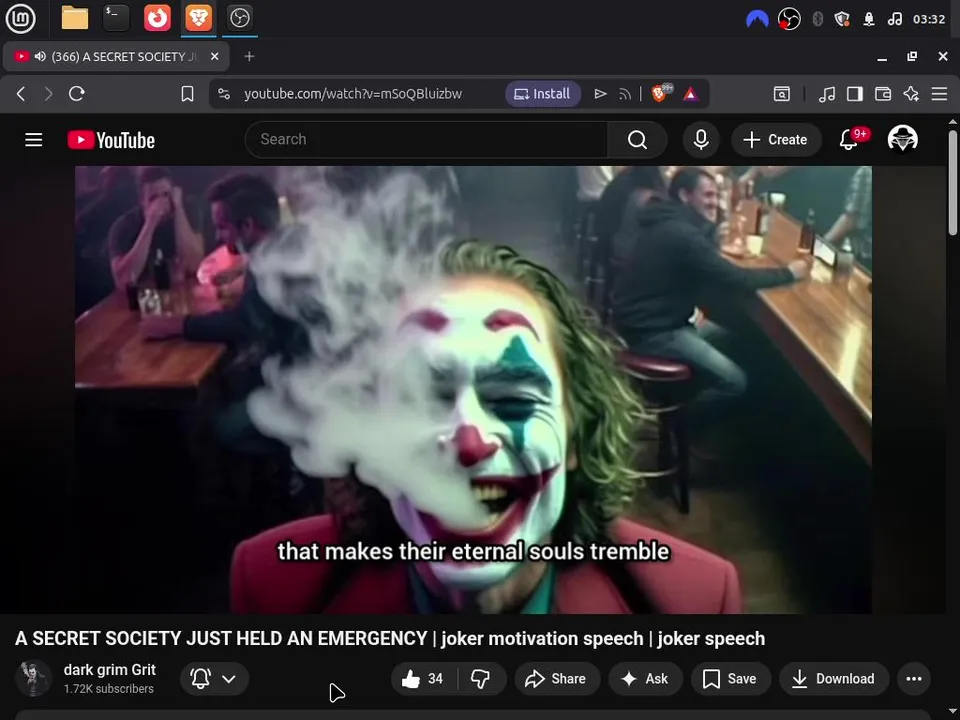Toggle the browser sidebar panel

(x=855, y=94)
